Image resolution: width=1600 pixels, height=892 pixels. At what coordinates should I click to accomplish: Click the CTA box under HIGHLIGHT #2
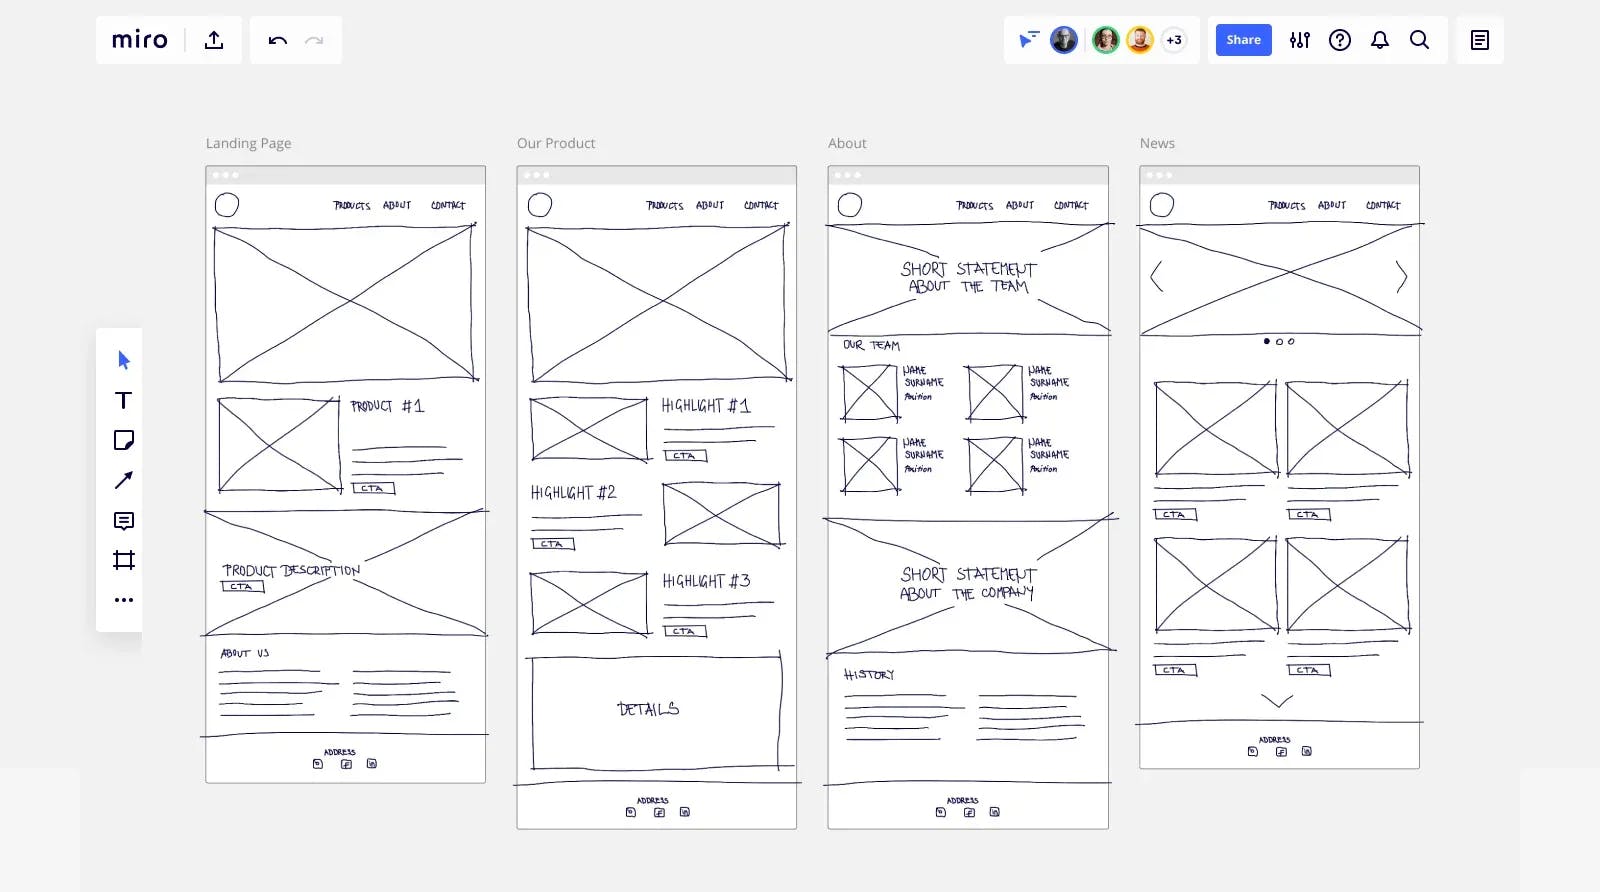tap(552, 544)
